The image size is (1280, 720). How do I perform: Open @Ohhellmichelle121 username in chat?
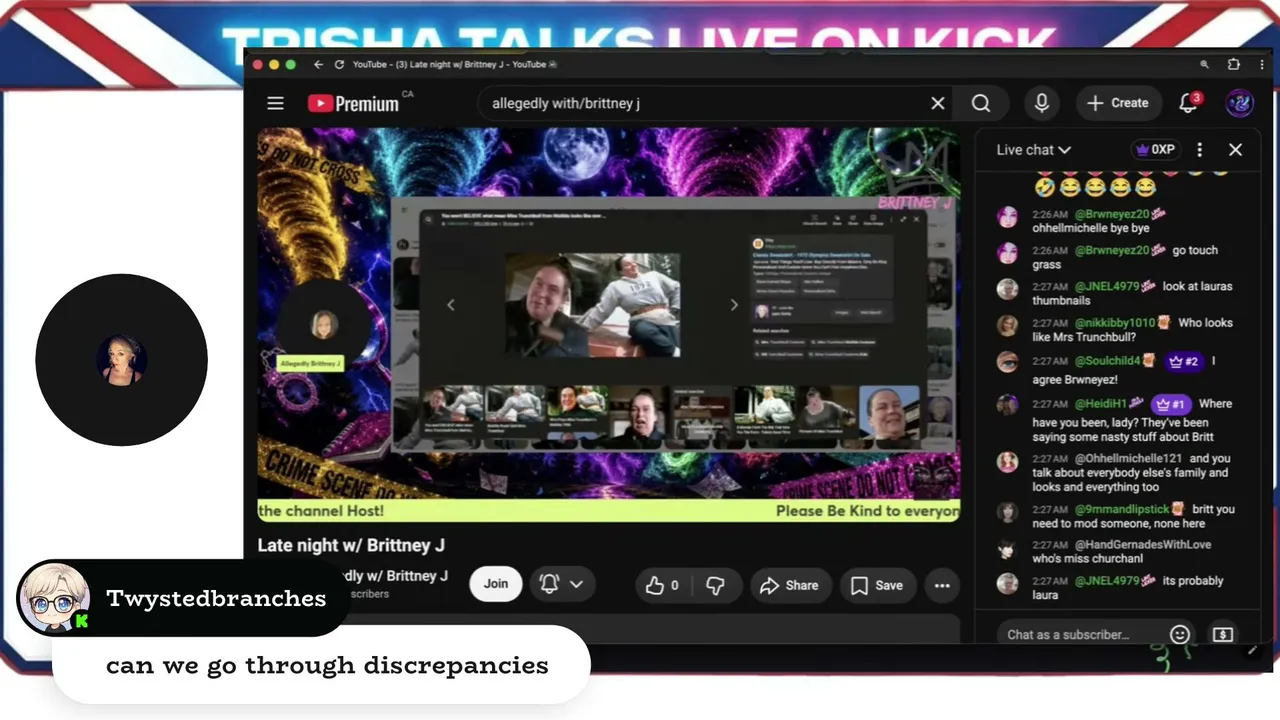click(1128, 459)
